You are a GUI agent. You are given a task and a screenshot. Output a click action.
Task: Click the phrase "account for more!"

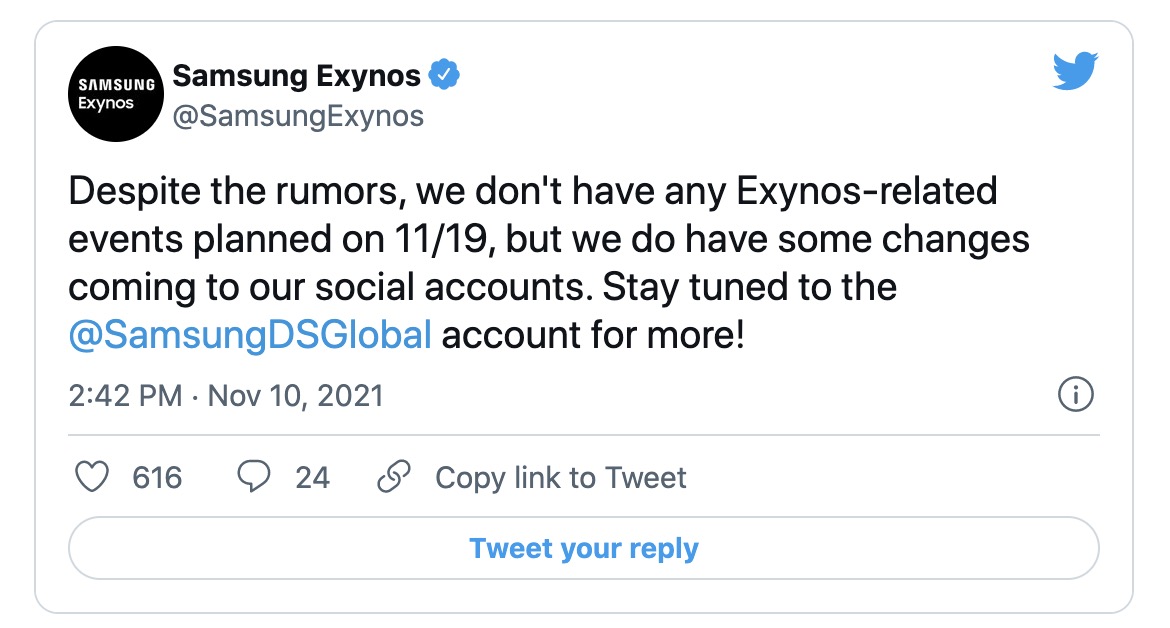[593, 335]
